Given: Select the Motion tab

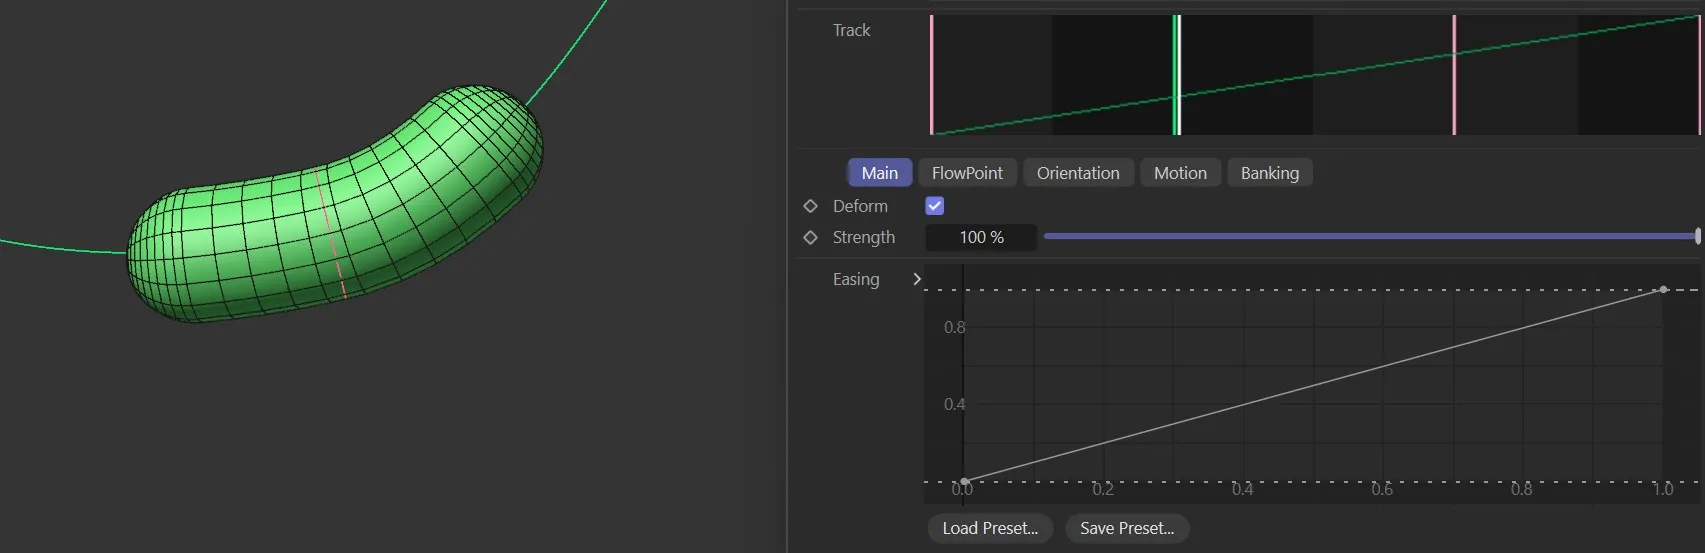Looking at the screenshot, I should 1180,173.
